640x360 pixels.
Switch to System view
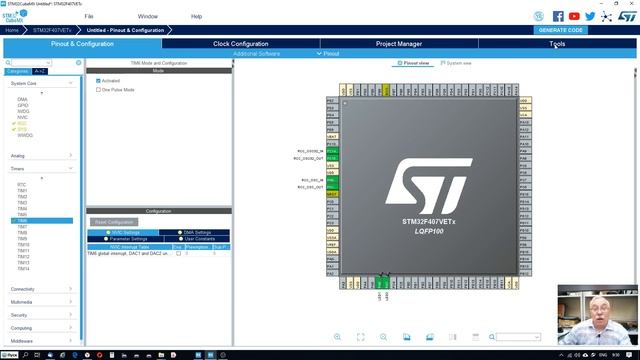456,63
